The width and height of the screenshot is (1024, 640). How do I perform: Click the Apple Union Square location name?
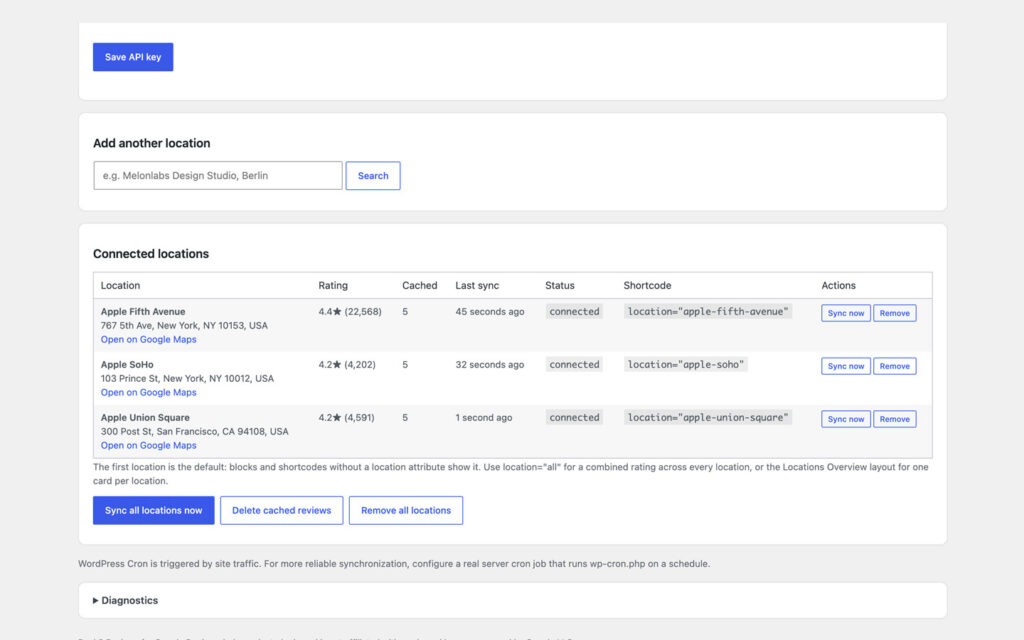(145, 417)
